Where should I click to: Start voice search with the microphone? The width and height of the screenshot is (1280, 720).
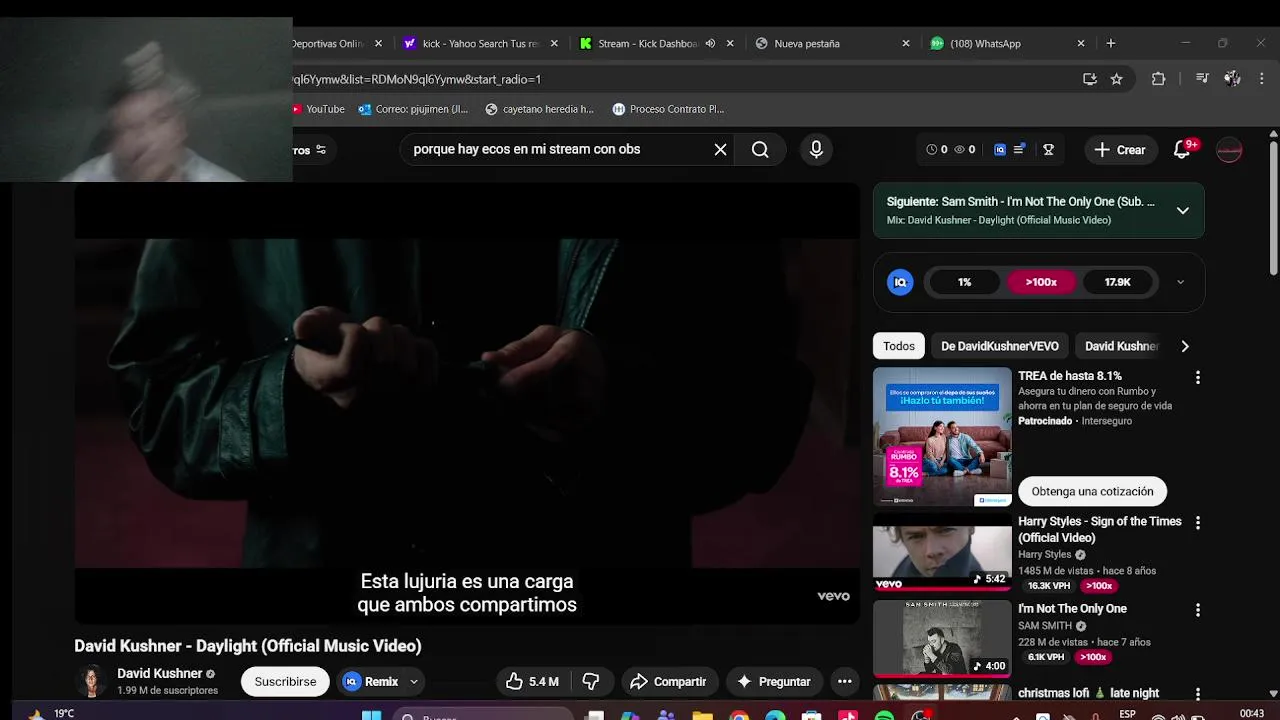816,149
